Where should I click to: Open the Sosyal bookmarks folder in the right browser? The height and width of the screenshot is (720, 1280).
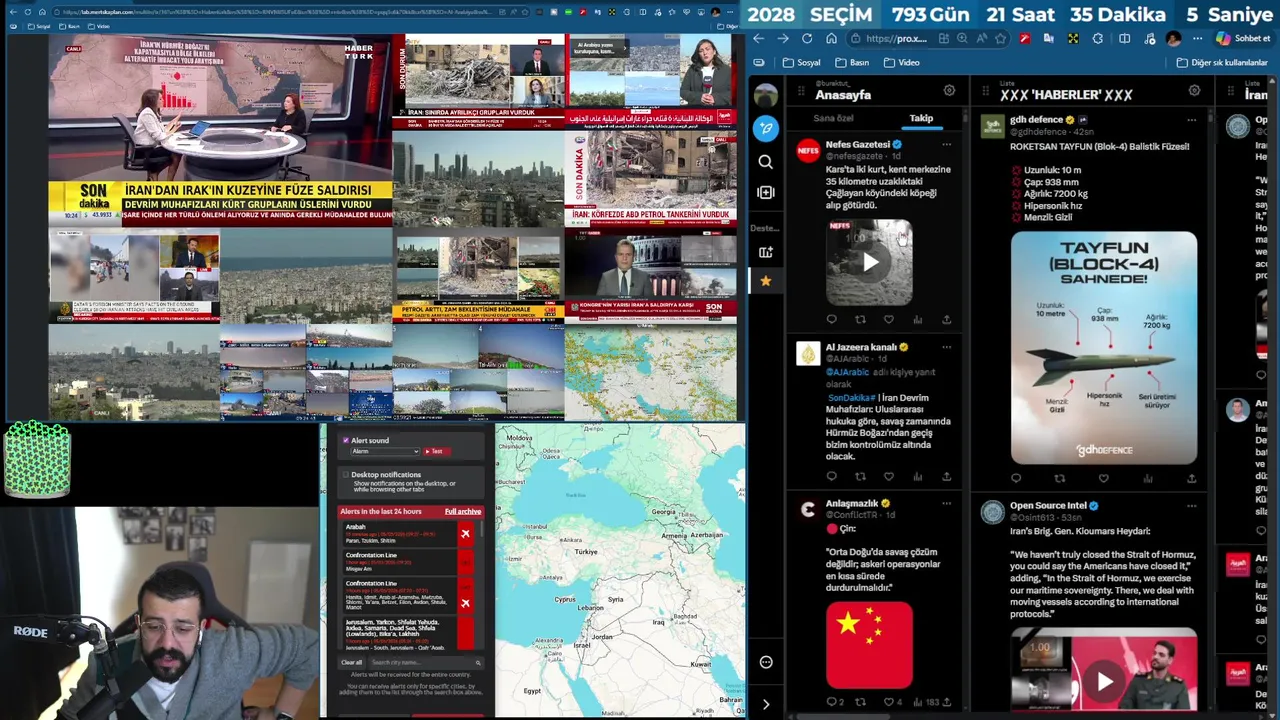[801, 62]
